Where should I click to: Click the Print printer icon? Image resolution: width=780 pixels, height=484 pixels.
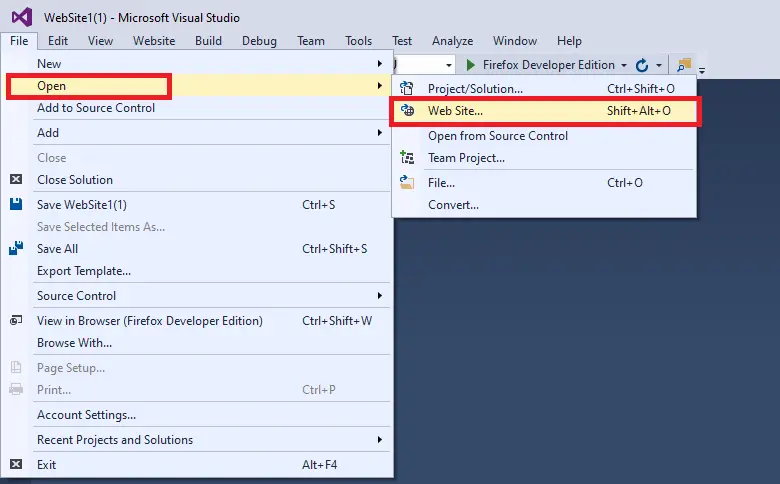[x=16, y=389]
